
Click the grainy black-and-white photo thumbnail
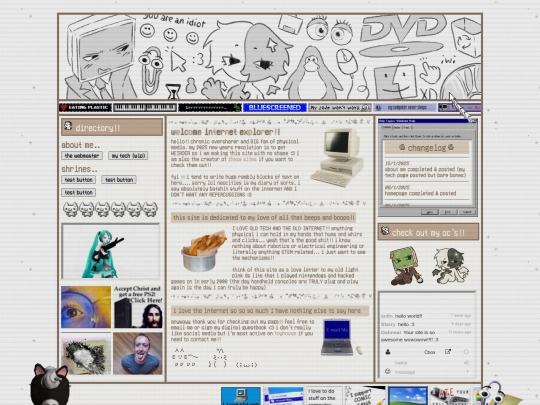pyautogui.click(x=86, y=355)
